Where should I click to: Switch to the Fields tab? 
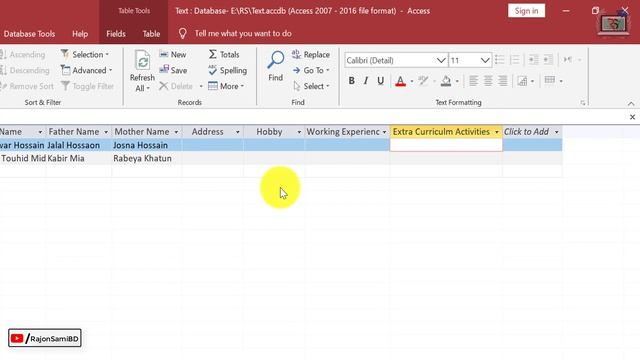[116, 34]
